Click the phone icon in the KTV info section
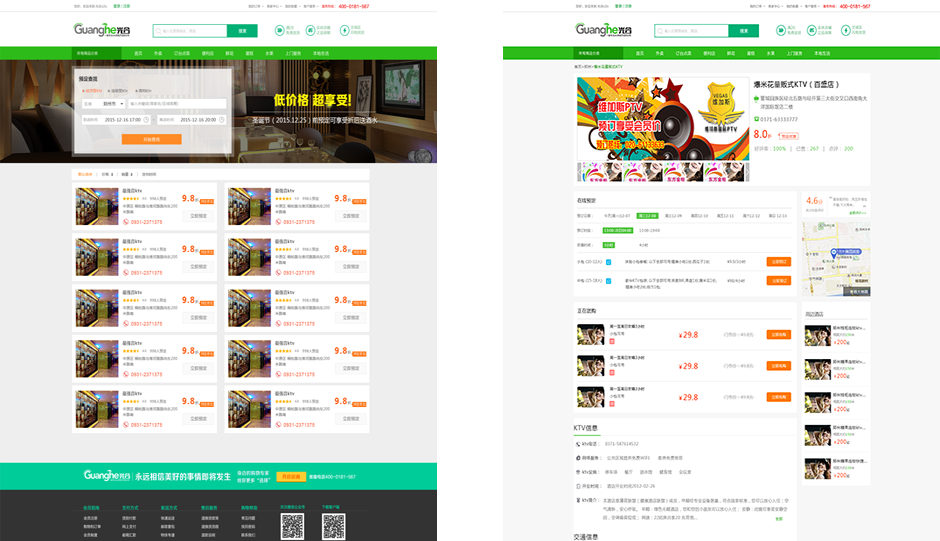940x541 pixels. tap(578, 444)
